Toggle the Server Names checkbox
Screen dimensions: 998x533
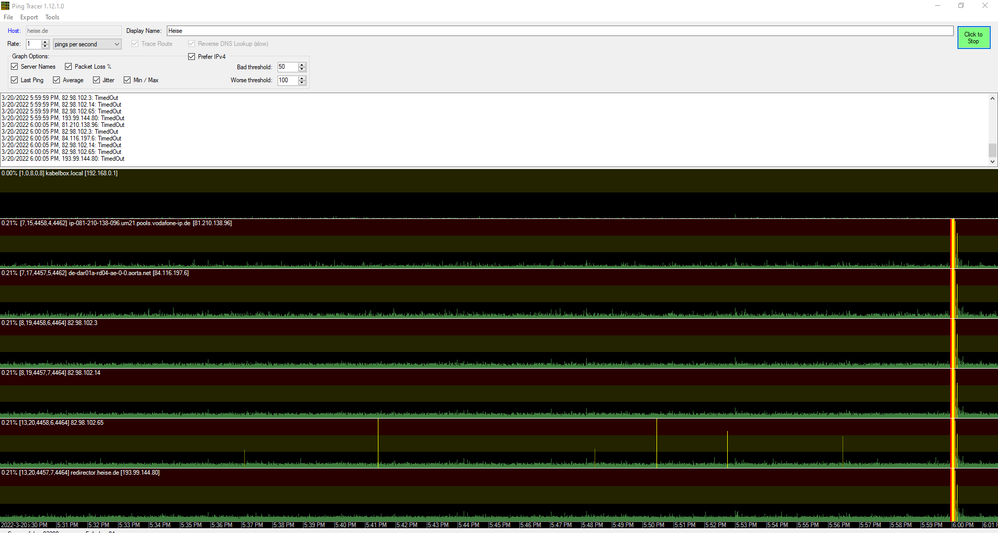pyautogui.click(x=15, y=66)
